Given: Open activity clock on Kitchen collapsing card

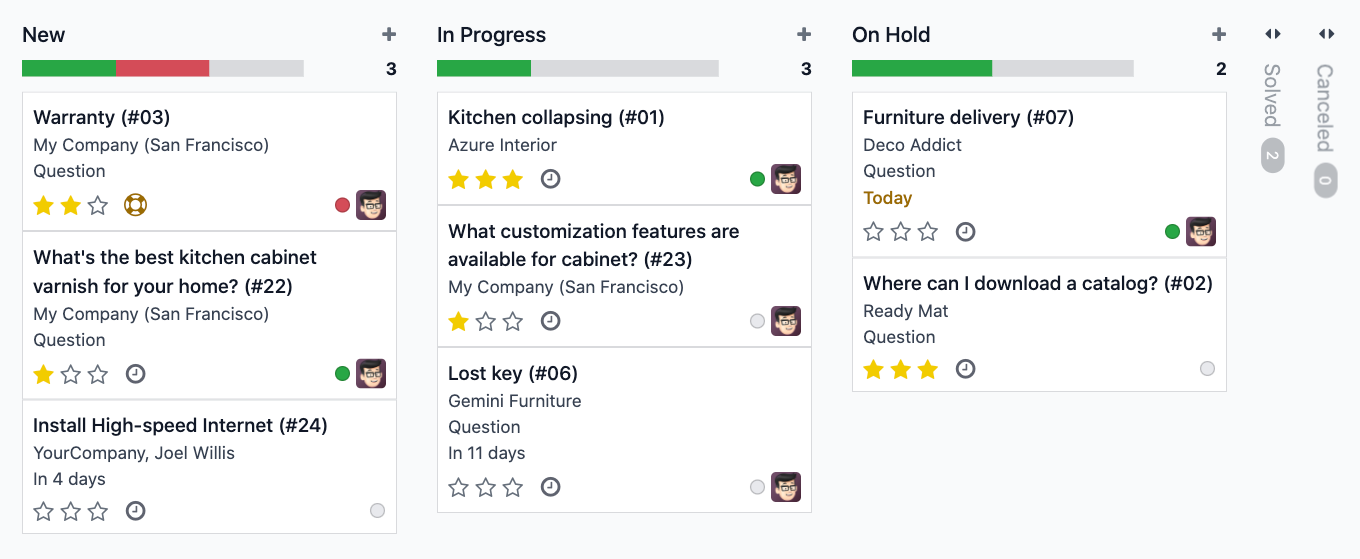Looking at the screenshot, I should 550,179.
